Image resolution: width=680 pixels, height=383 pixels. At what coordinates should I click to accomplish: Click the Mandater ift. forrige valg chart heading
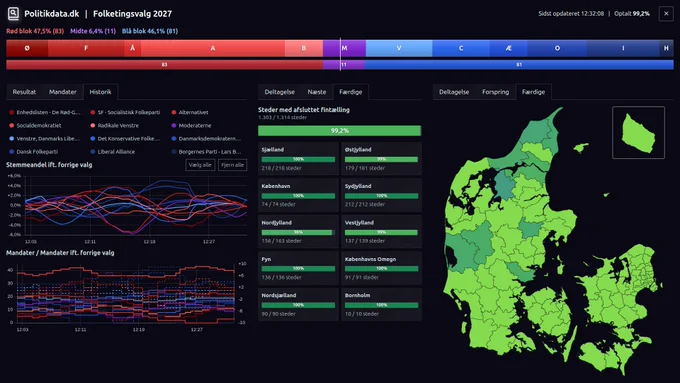point(60,253)
